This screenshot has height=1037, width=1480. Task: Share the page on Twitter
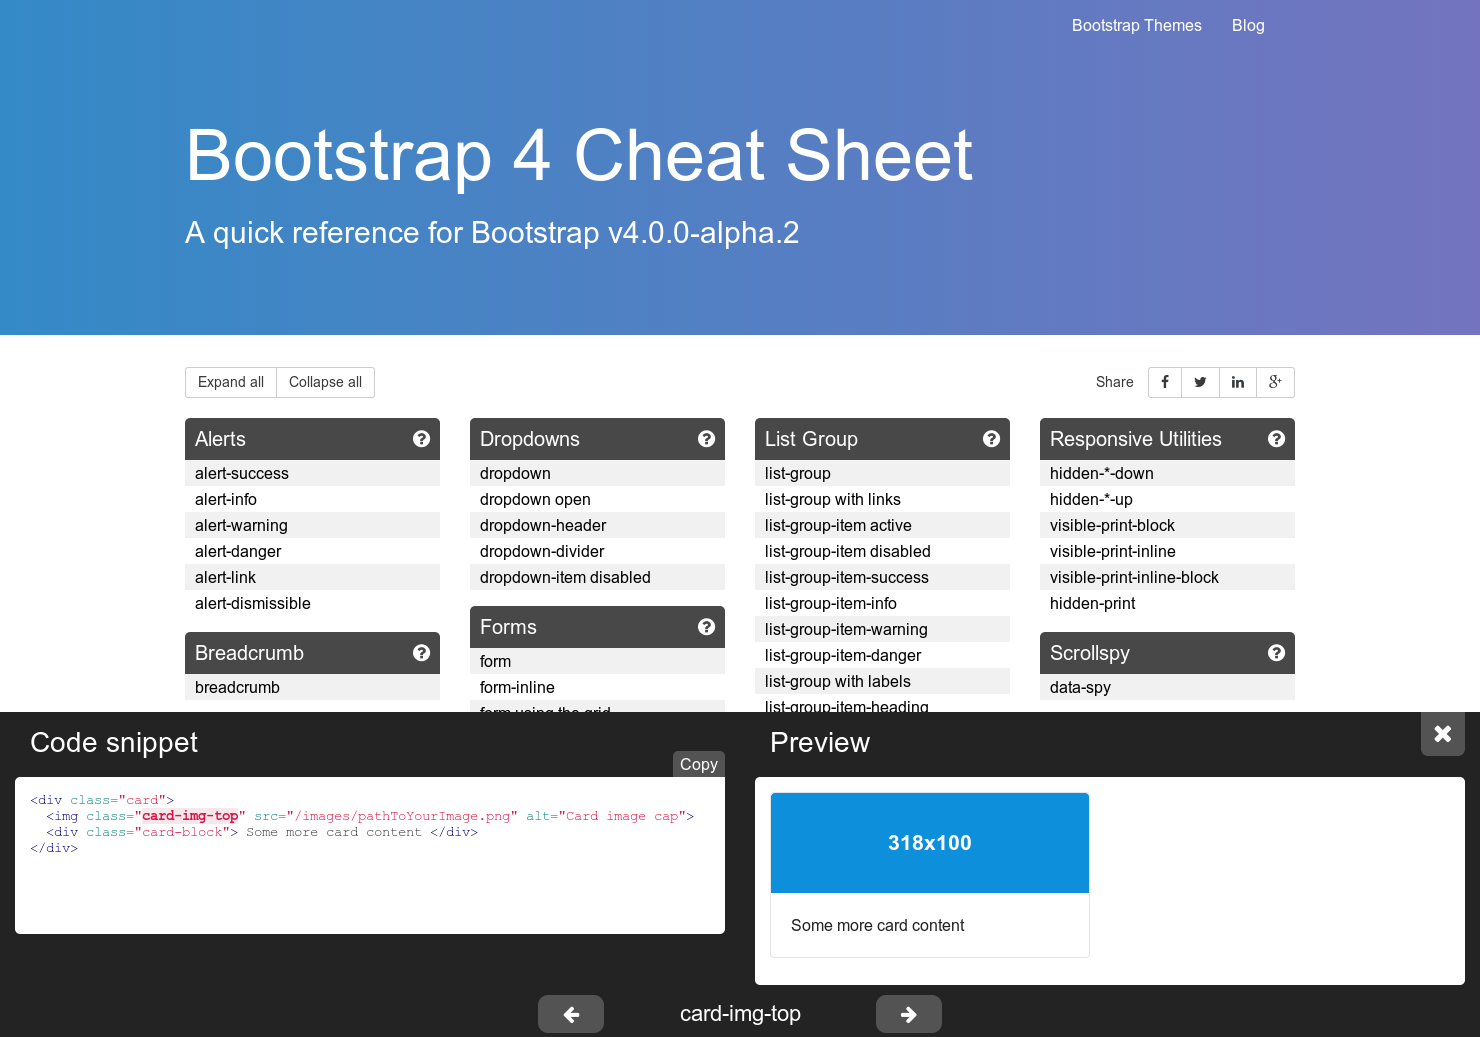[x=1200, y=382]
